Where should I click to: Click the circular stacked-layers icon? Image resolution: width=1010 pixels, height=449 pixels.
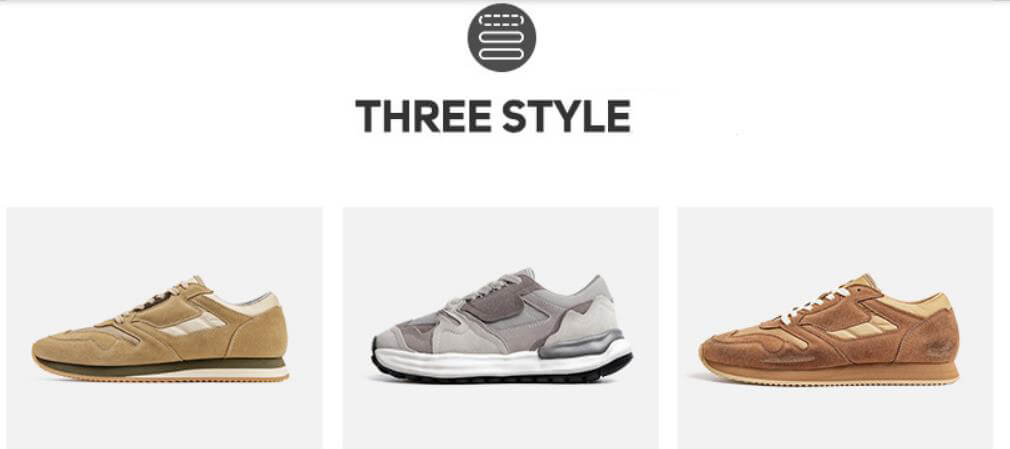501,37
